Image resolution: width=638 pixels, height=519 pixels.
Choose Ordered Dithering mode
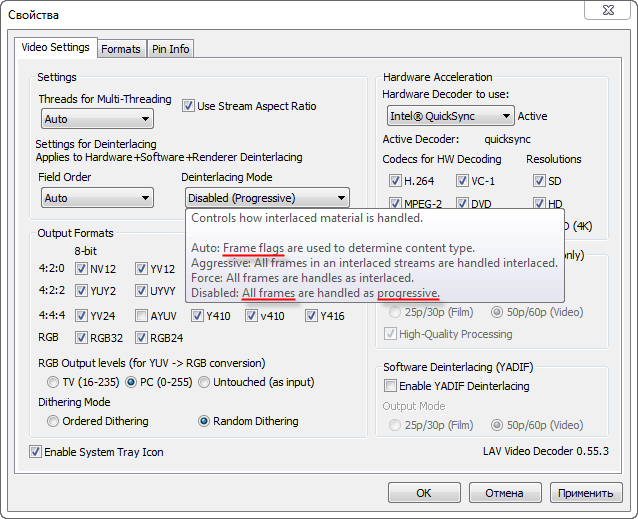54,421
